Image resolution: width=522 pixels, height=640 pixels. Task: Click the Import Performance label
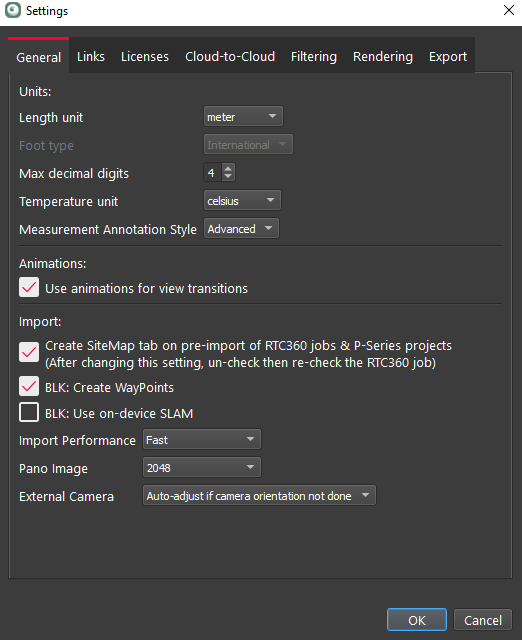click(x=77, y=440)
